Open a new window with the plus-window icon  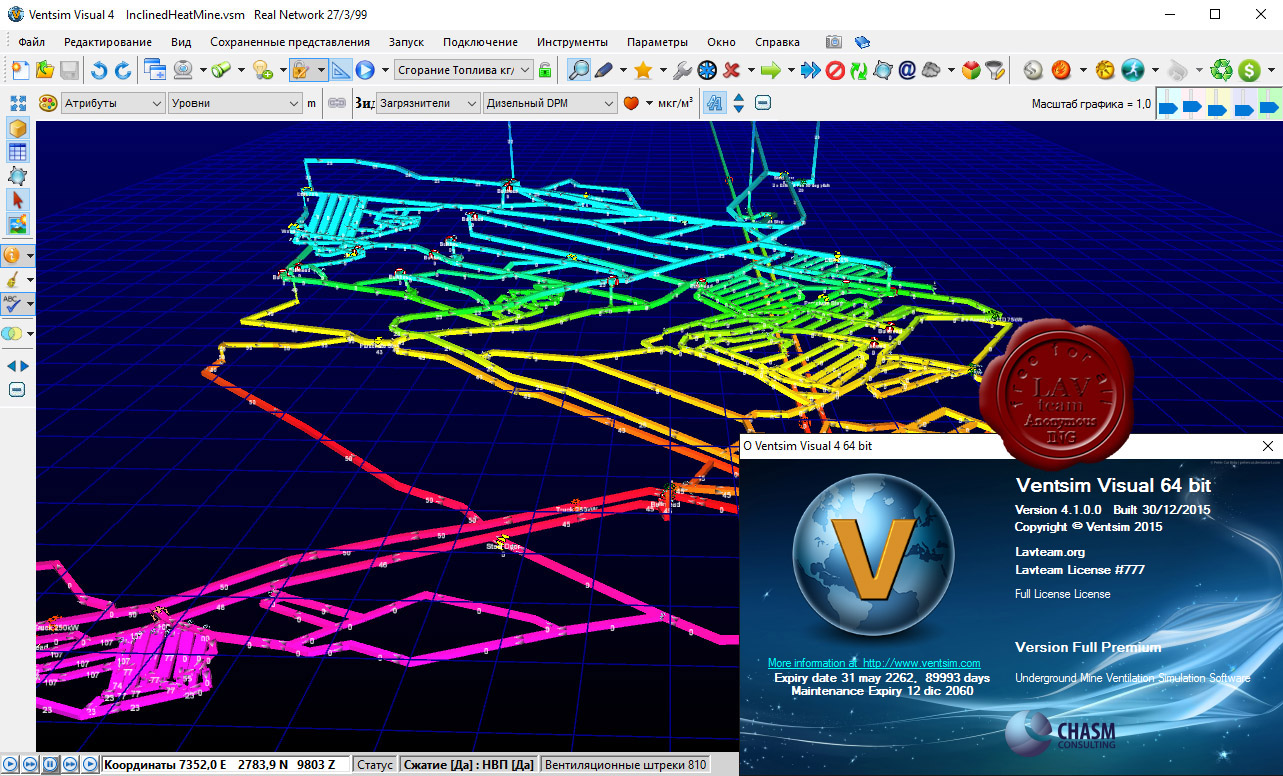pyautogui.click(x=155, y=70)
